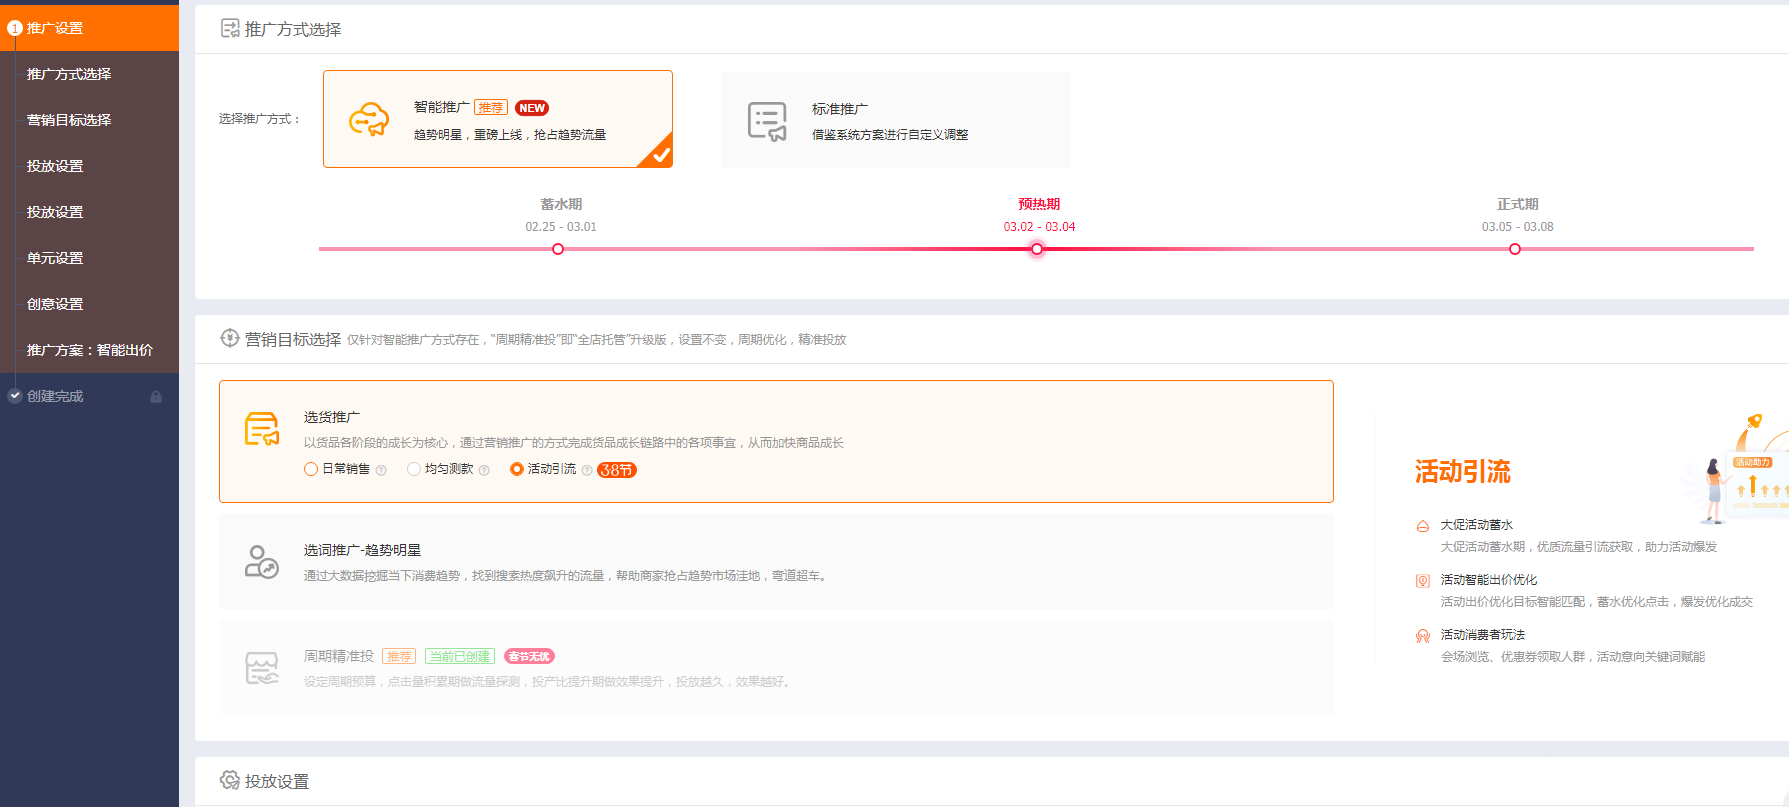
Task: Click 预热期 stage label
Action: click(1039, 204)
